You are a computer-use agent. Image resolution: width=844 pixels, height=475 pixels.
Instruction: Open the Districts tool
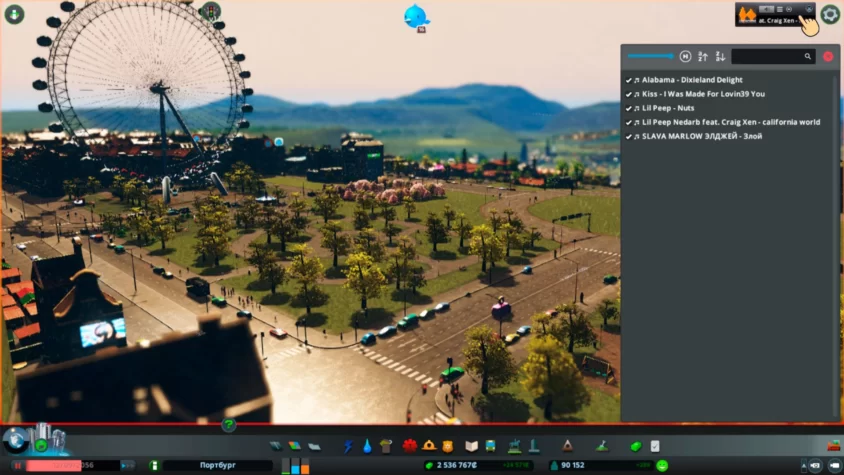[314, 446]
